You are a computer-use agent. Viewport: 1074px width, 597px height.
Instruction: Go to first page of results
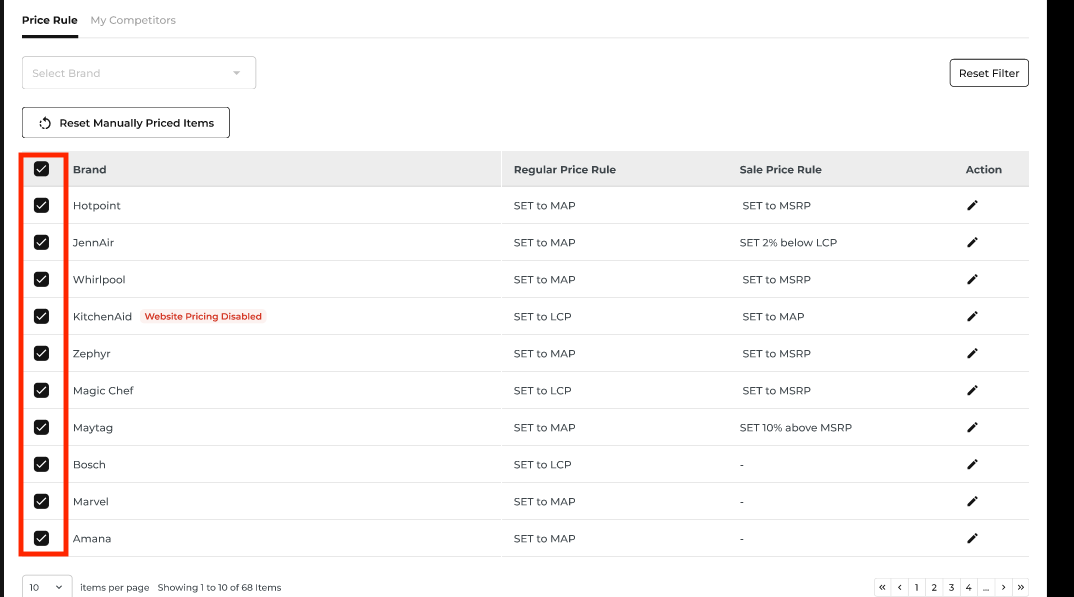(882, 587)
